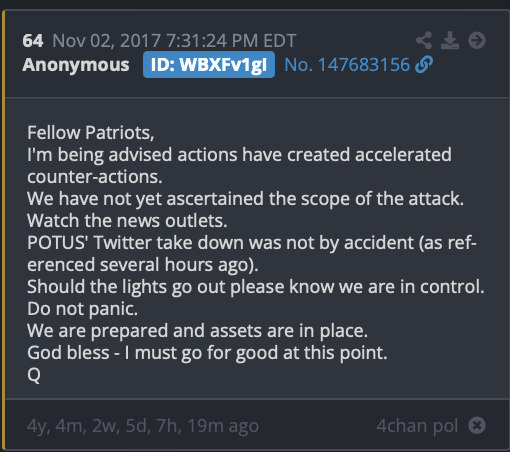Click the drop number 64
This screenshot has height=452, width=510.
click(x=33, y=41)
